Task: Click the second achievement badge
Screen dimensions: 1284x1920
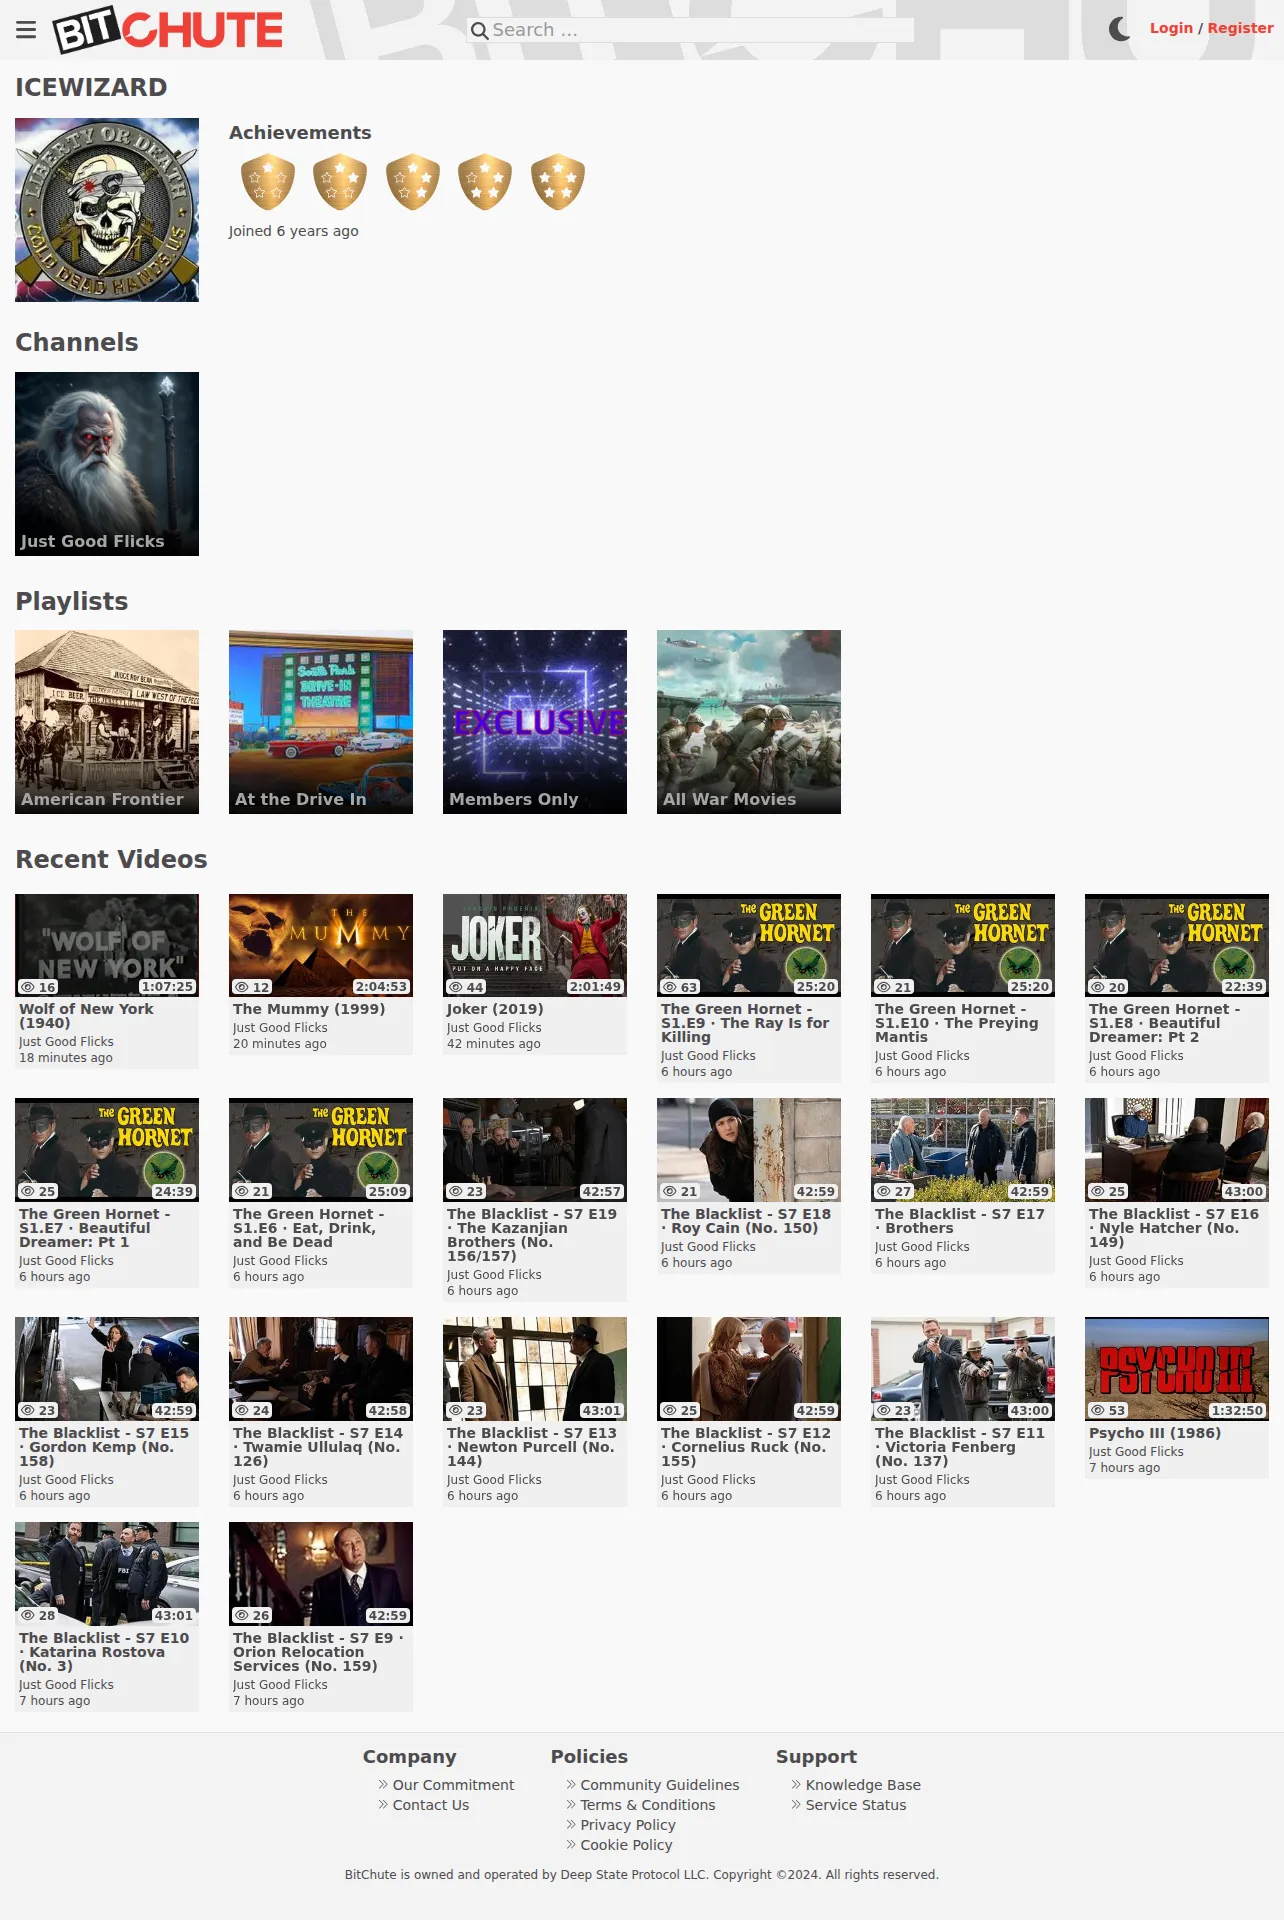Action: [340, 182]
